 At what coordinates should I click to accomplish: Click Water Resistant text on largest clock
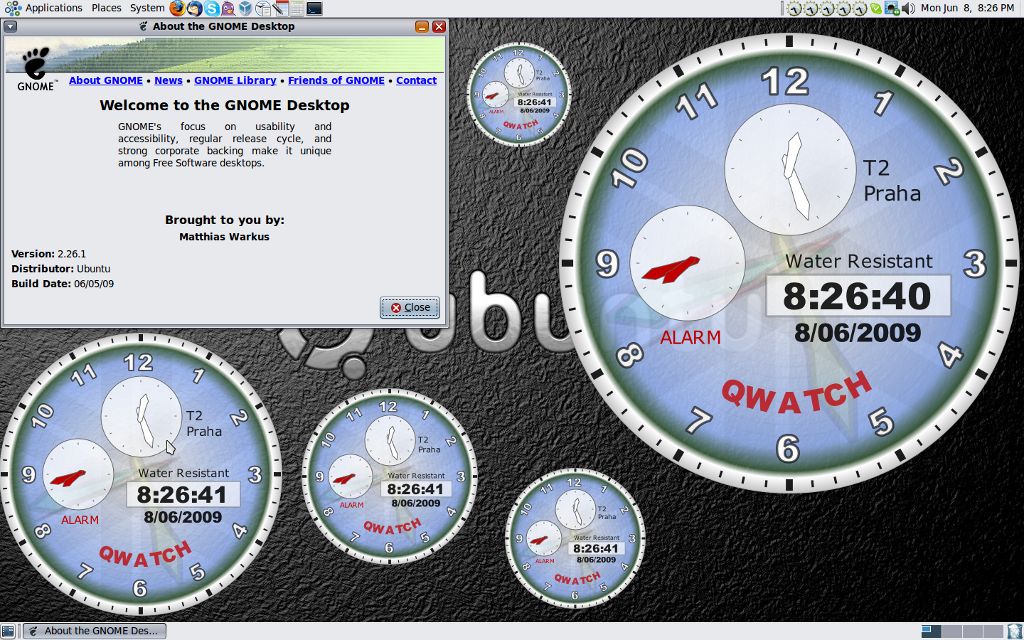coord(859,261)
